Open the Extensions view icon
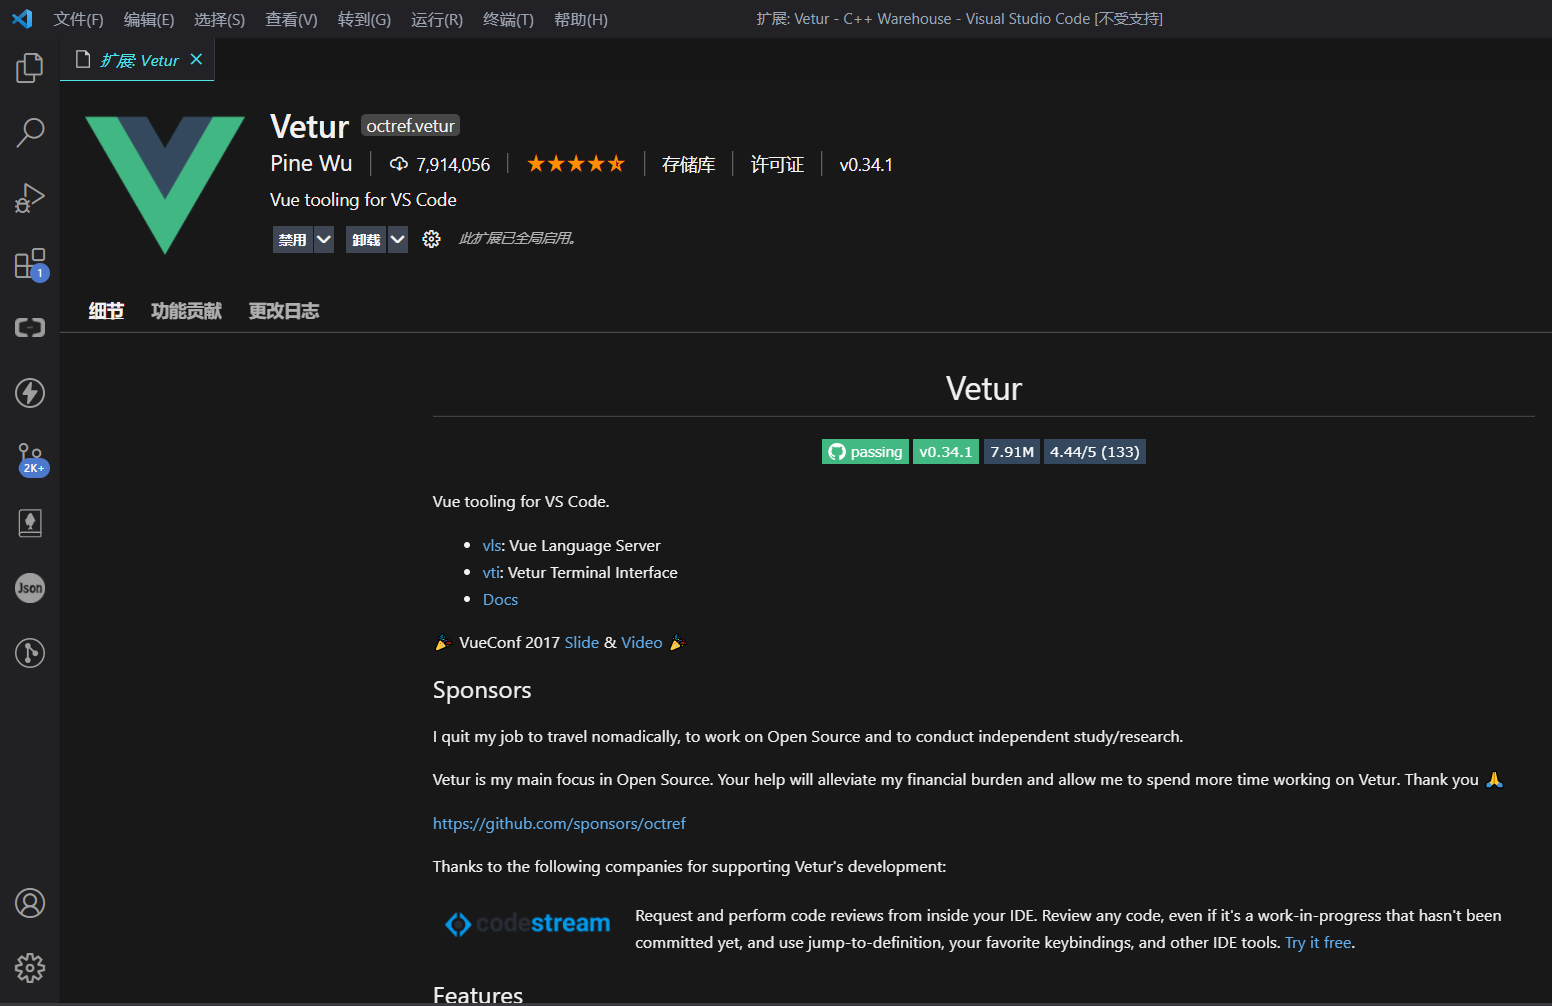The image size is (1552, 1006). pos(30,264)
